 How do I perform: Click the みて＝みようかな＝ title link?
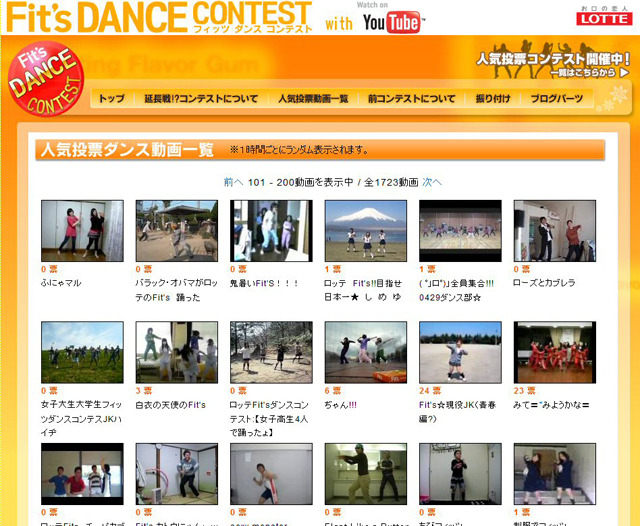551,405
